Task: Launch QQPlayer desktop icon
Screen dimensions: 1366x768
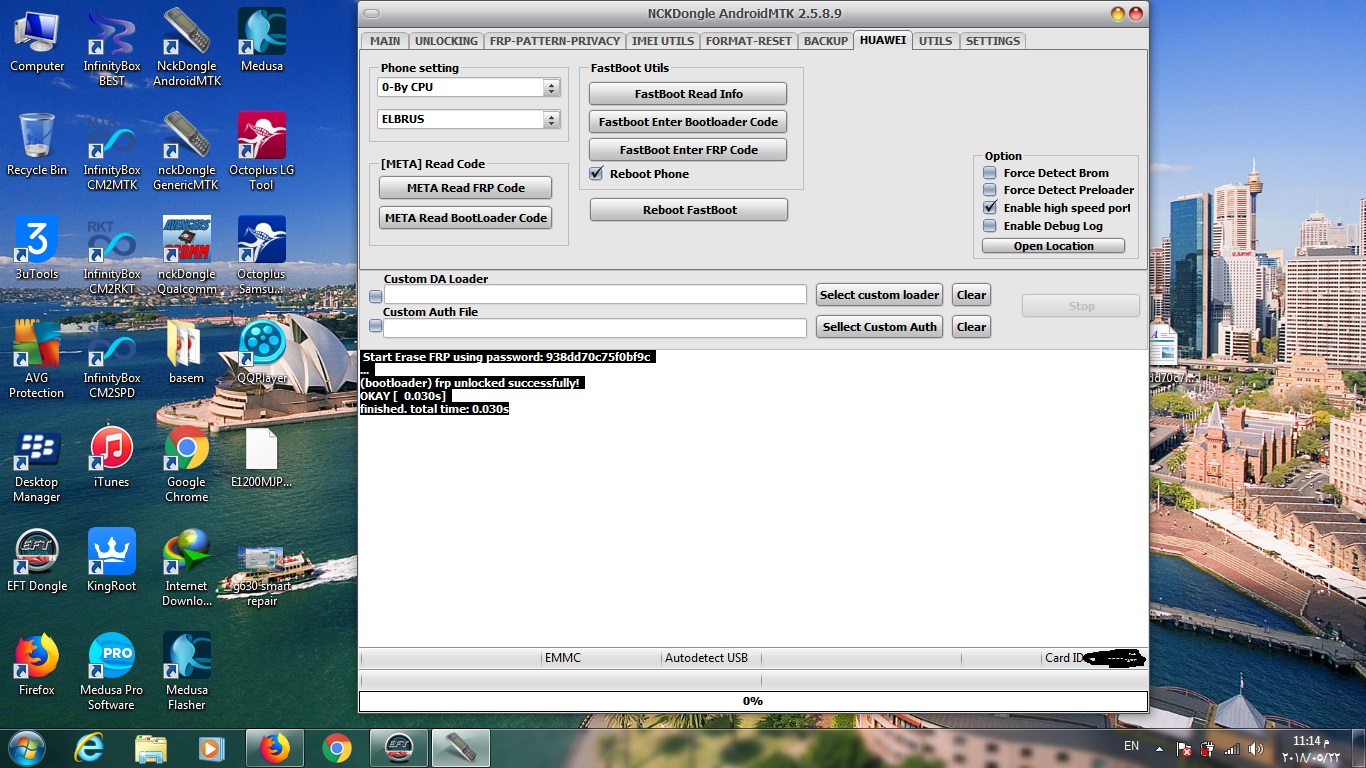Action: pos(262,352)
